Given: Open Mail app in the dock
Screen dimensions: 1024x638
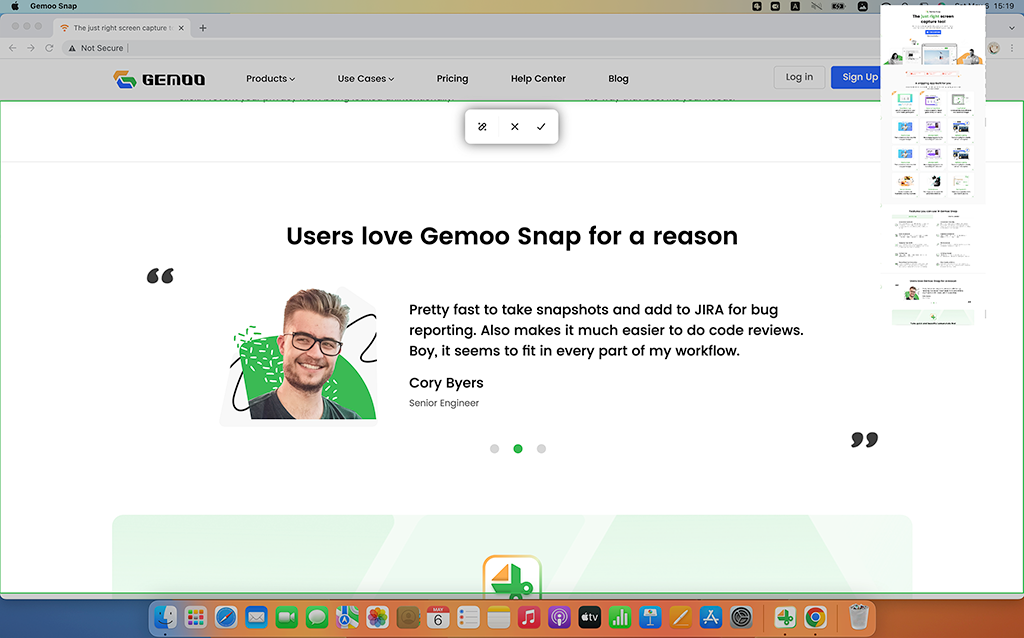Looking at the screenshot, I should [x=256, y=617].
